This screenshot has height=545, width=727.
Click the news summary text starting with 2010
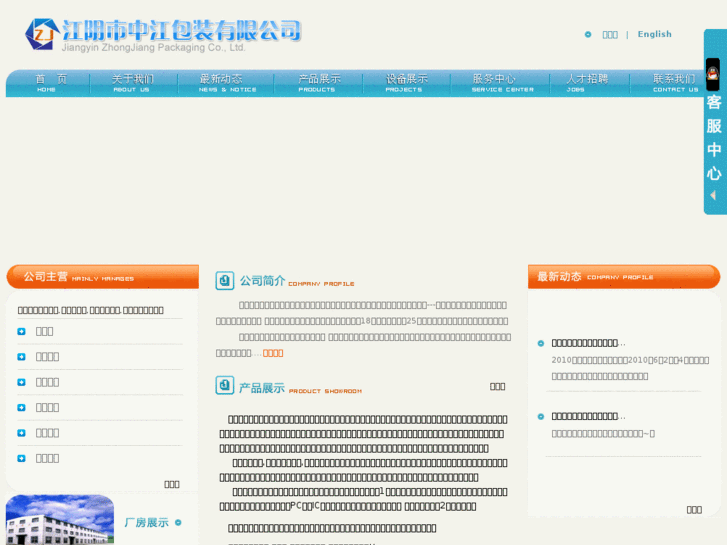630,368
